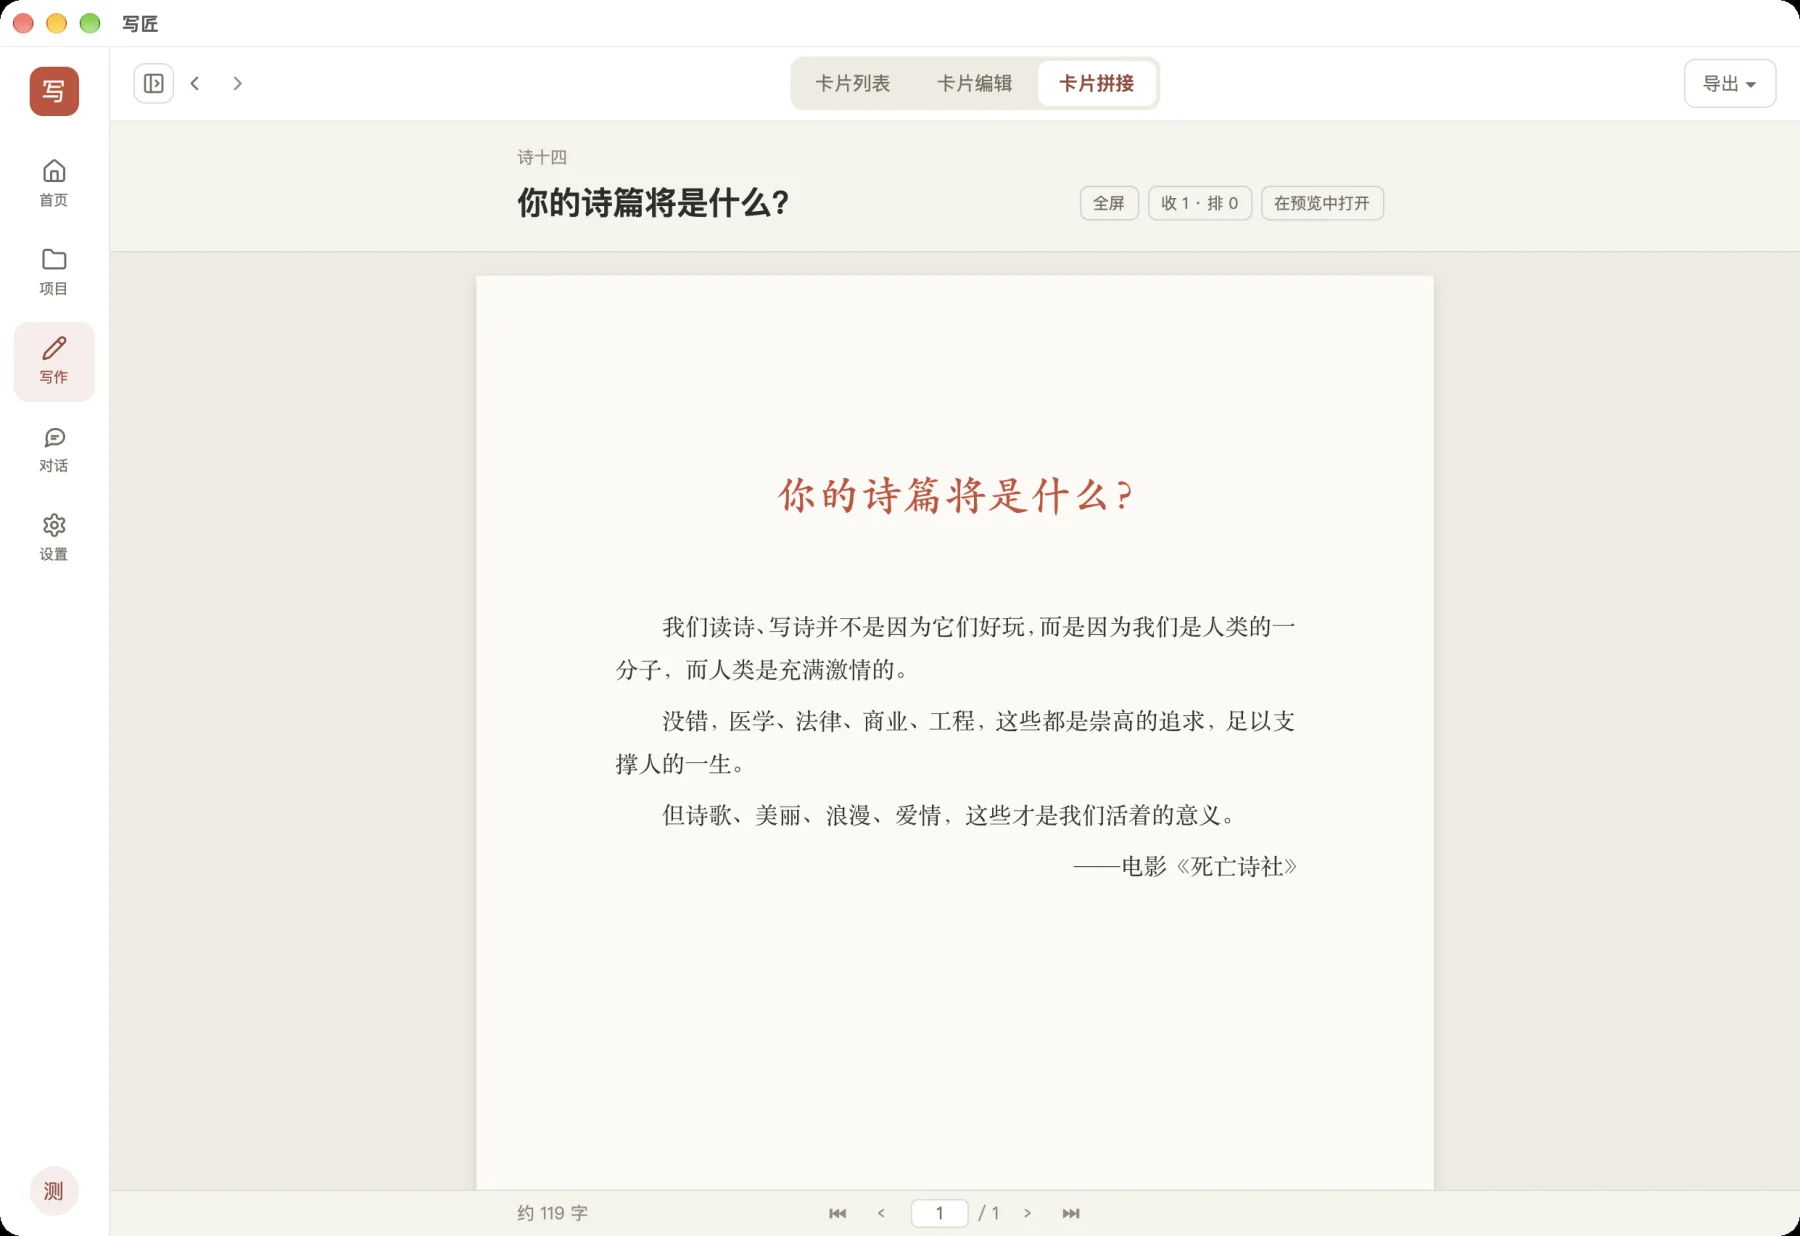The height and width of the screenshot is (1236, 1800).
Task: Open the 首页 home section
Action: pyautogui.click(x=54, y=183)
